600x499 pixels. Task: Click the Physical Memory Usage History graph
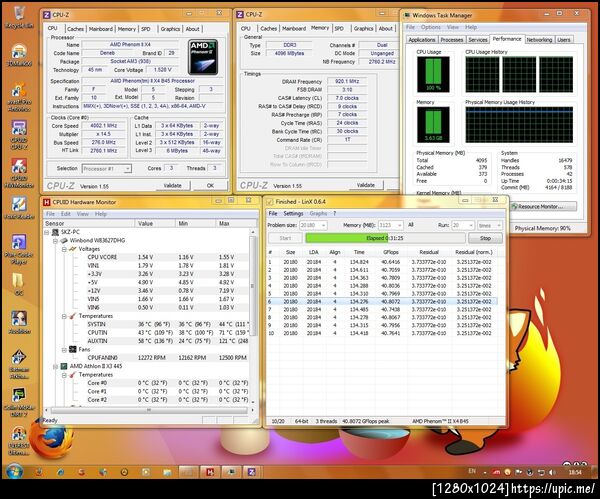(x=519, y=125)
